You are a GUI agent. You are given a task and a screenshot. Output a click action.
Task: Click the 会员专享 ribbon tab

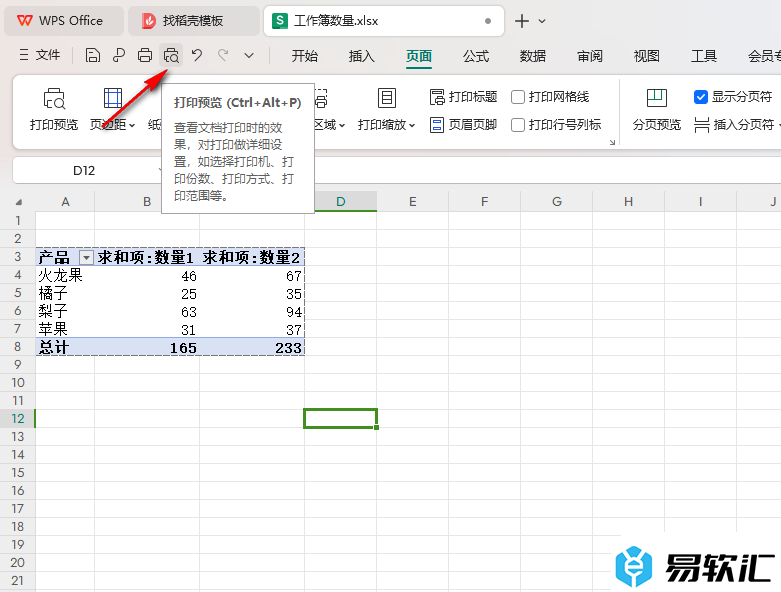point(764,56)
